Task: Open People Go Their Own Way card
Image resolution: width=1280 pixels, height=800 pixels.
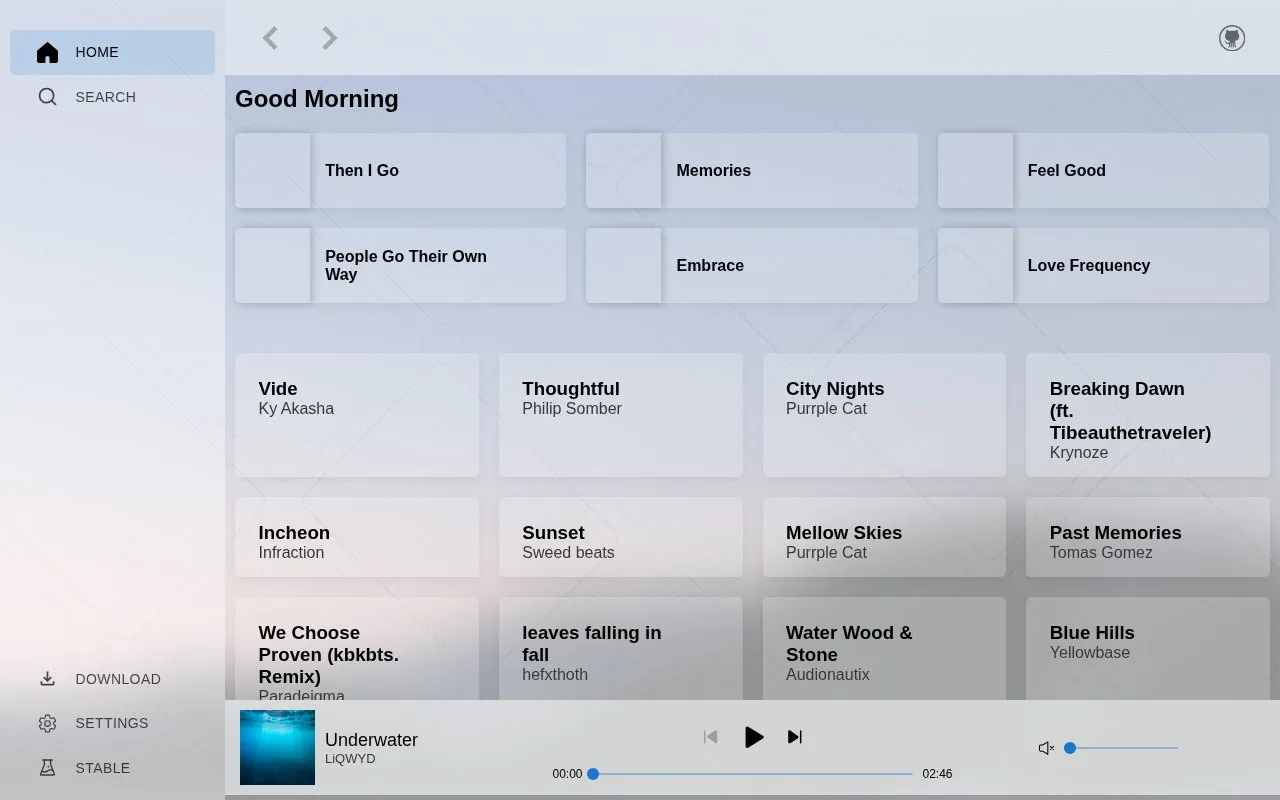Action: (x=400, y=265)
